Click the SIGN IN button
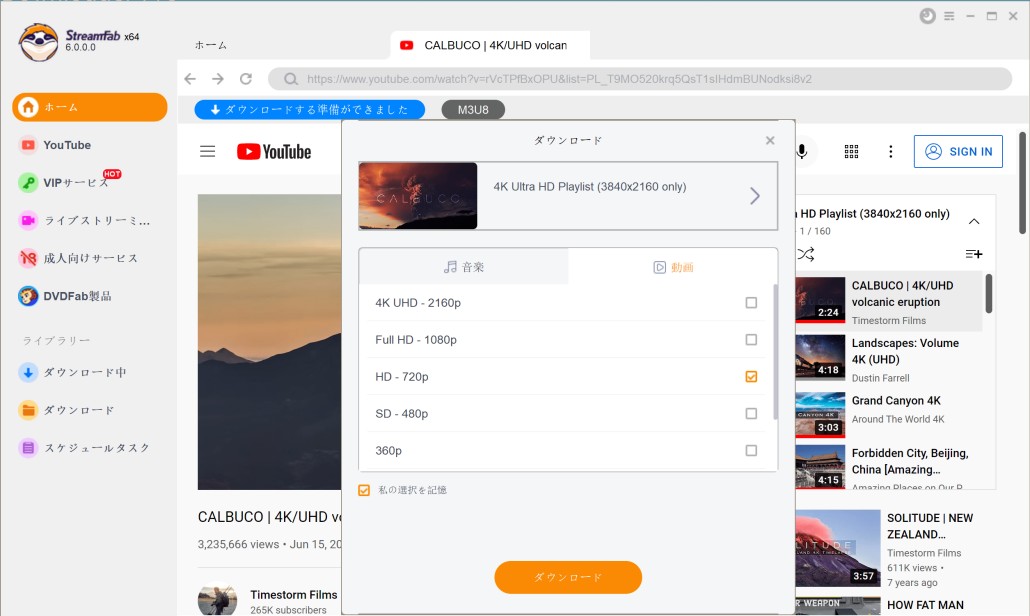 click(958, 152)
